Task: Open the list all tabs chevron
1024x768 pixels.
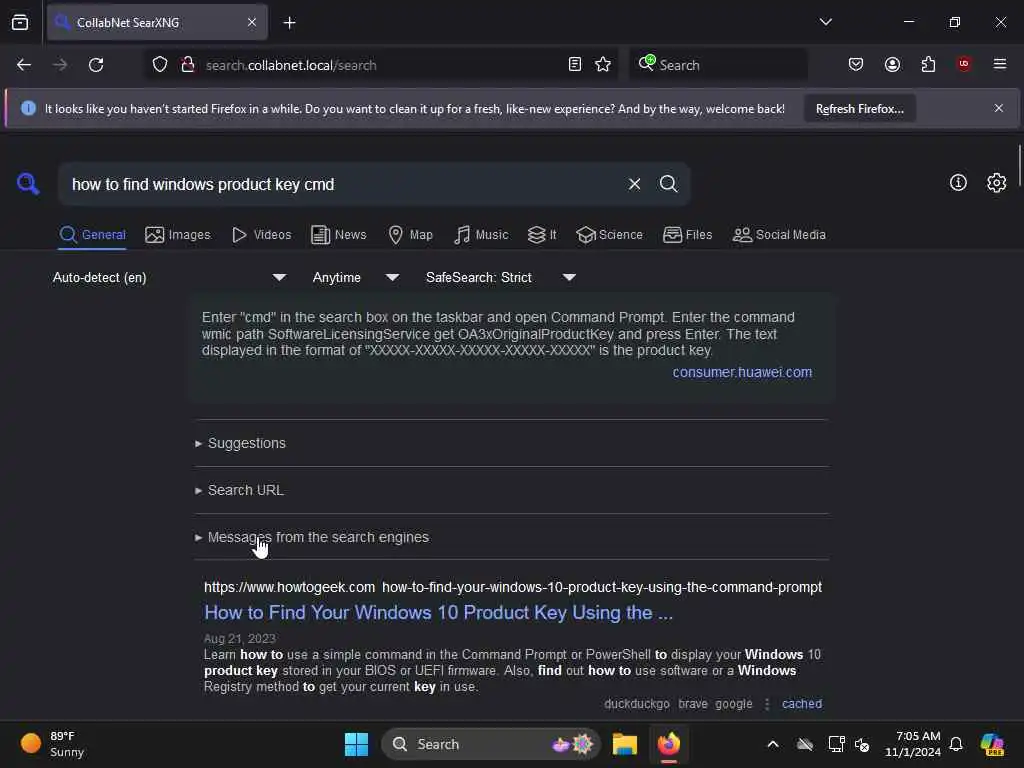Action: 825,22
